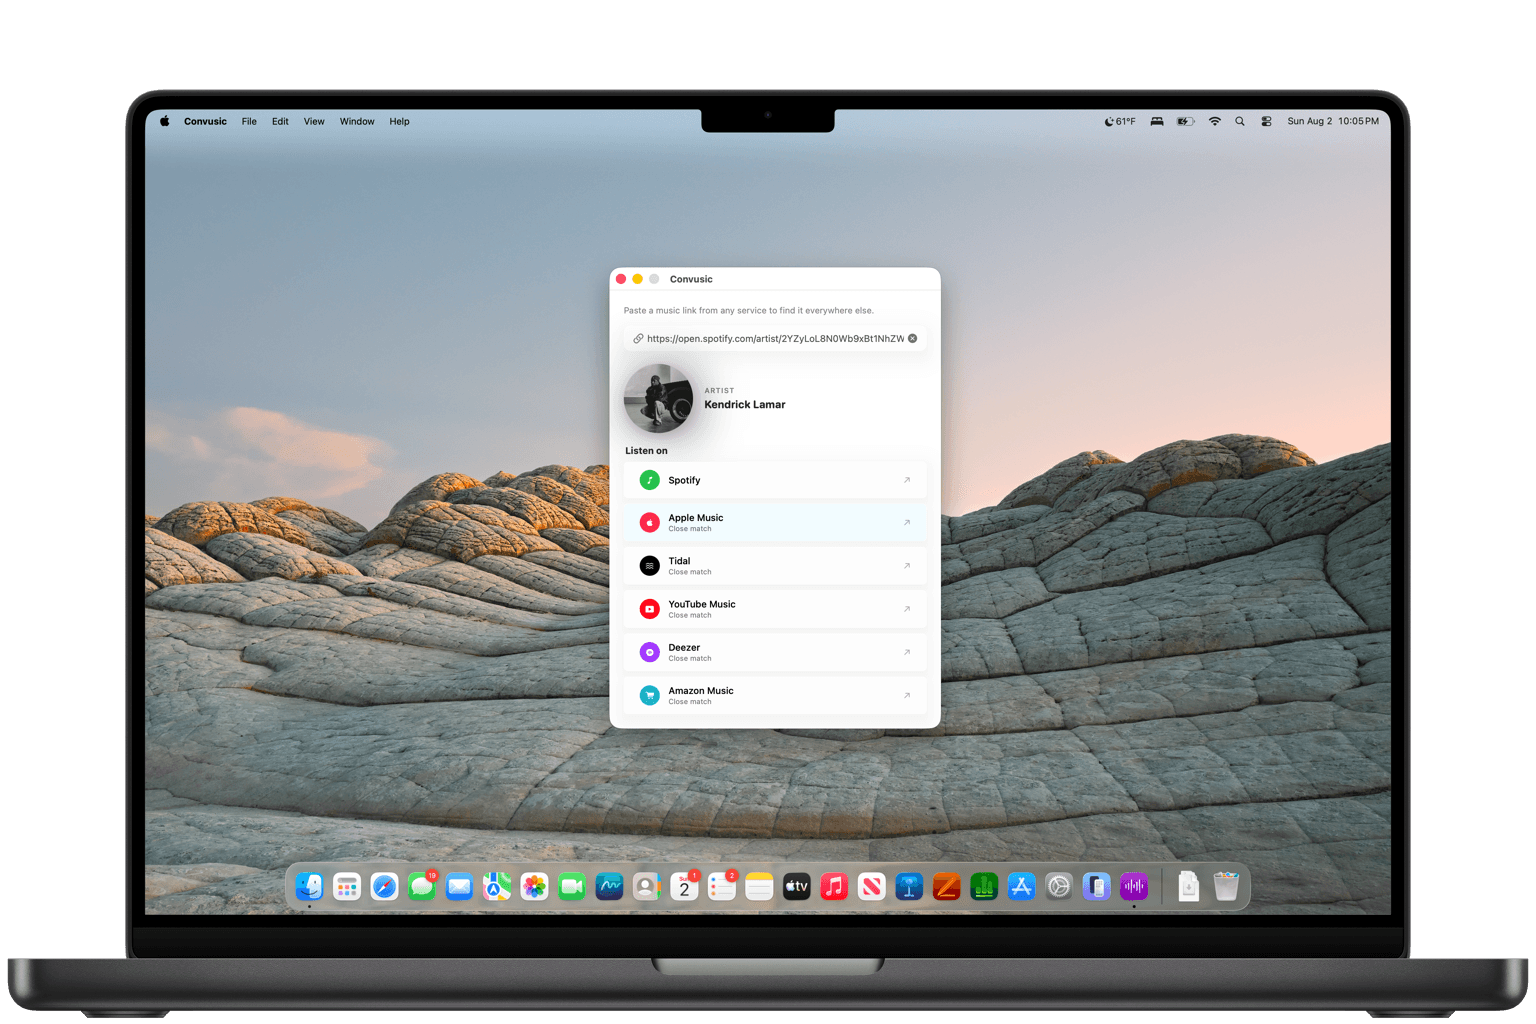Open Apple Music link via its arrow icon
The height and width of the screenshot is (1024, 1536).
point(907,523)
